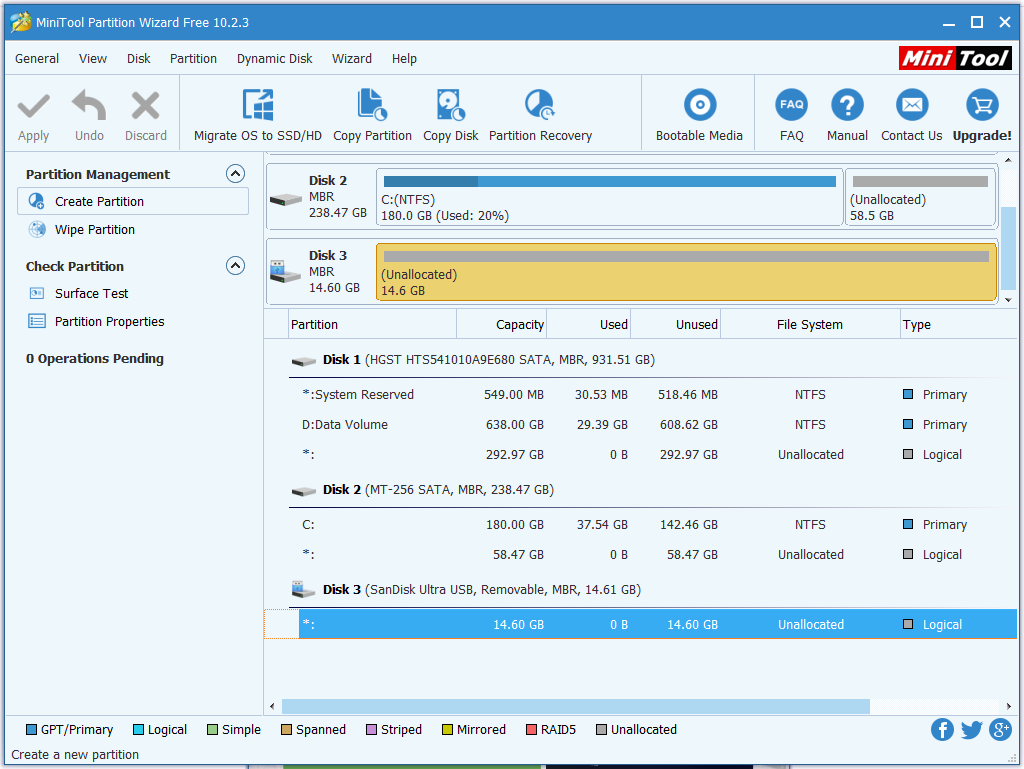This screenshot has width=1024, height=769.
Task: Open the Manual from the toolbar
Action: [847, 106]
